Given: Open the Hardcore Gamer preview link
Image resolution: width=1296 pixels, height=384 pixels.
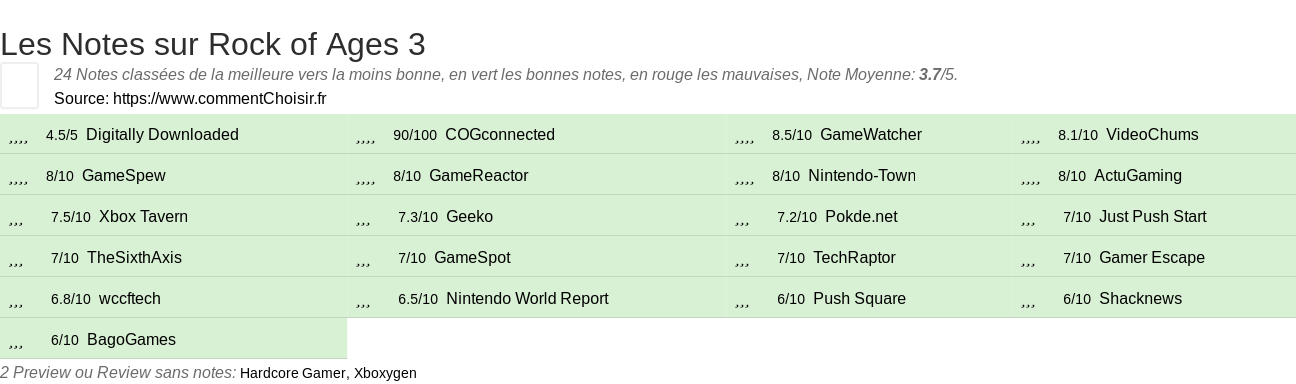Looking at the screenshot, I should click(x=293, y=373).
